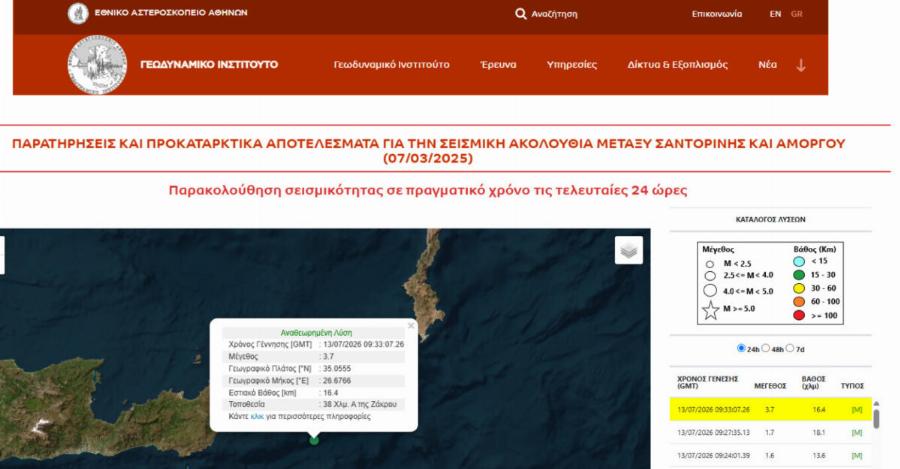Viewport: 900px width, 469px height.
Task: Click the ΜΕΓΕΘΟΣ column header
Action: [770, 386]
